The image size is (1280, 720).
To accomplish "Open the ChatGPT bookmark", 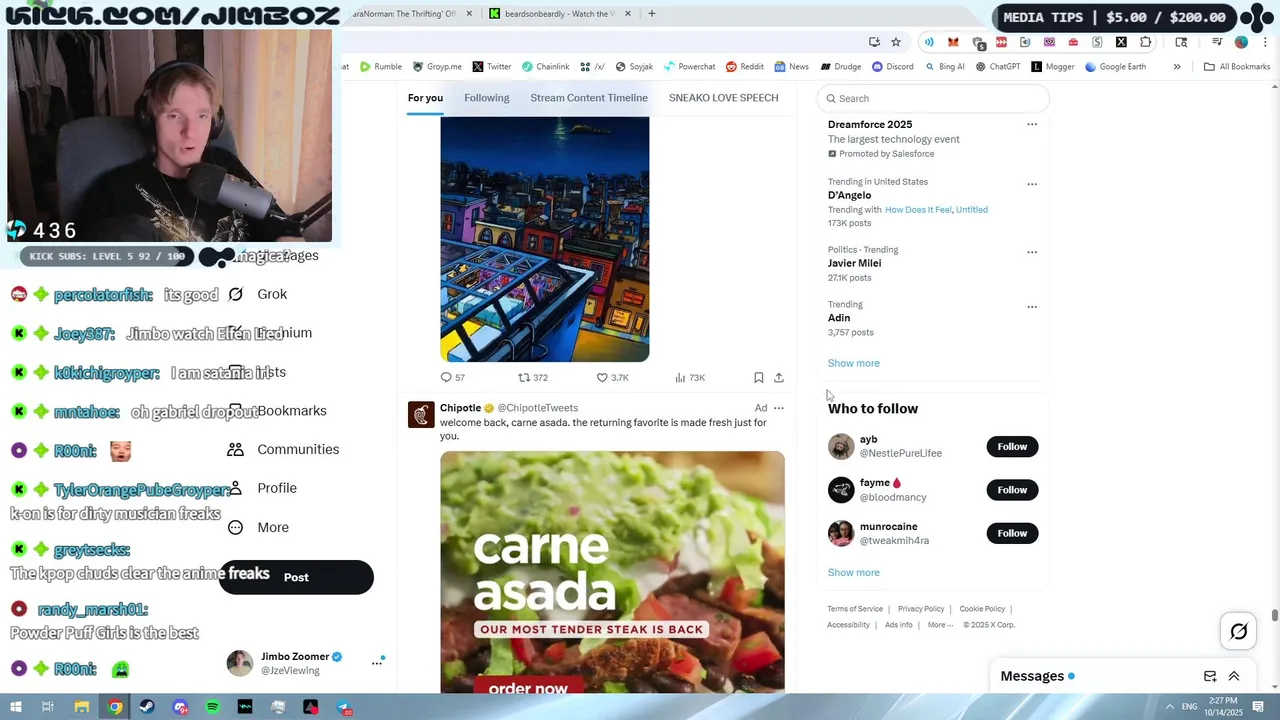I will (x=998, y=67).
